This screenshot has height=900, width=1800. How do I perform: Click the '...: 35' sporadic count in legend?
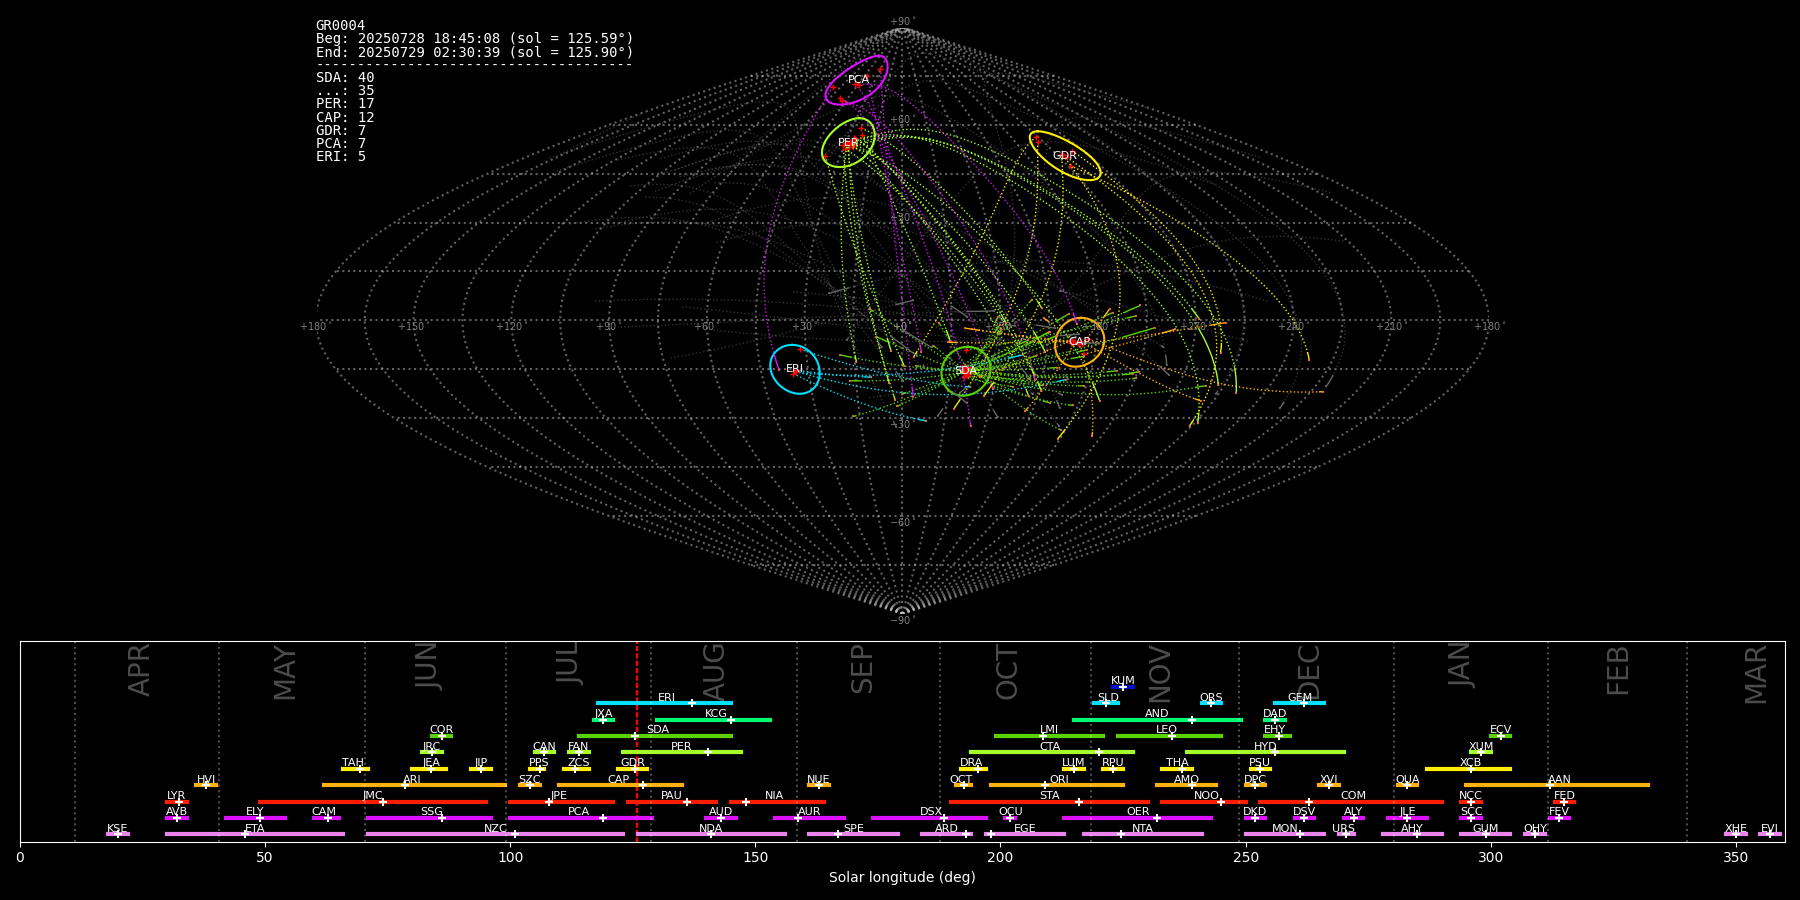345,91
